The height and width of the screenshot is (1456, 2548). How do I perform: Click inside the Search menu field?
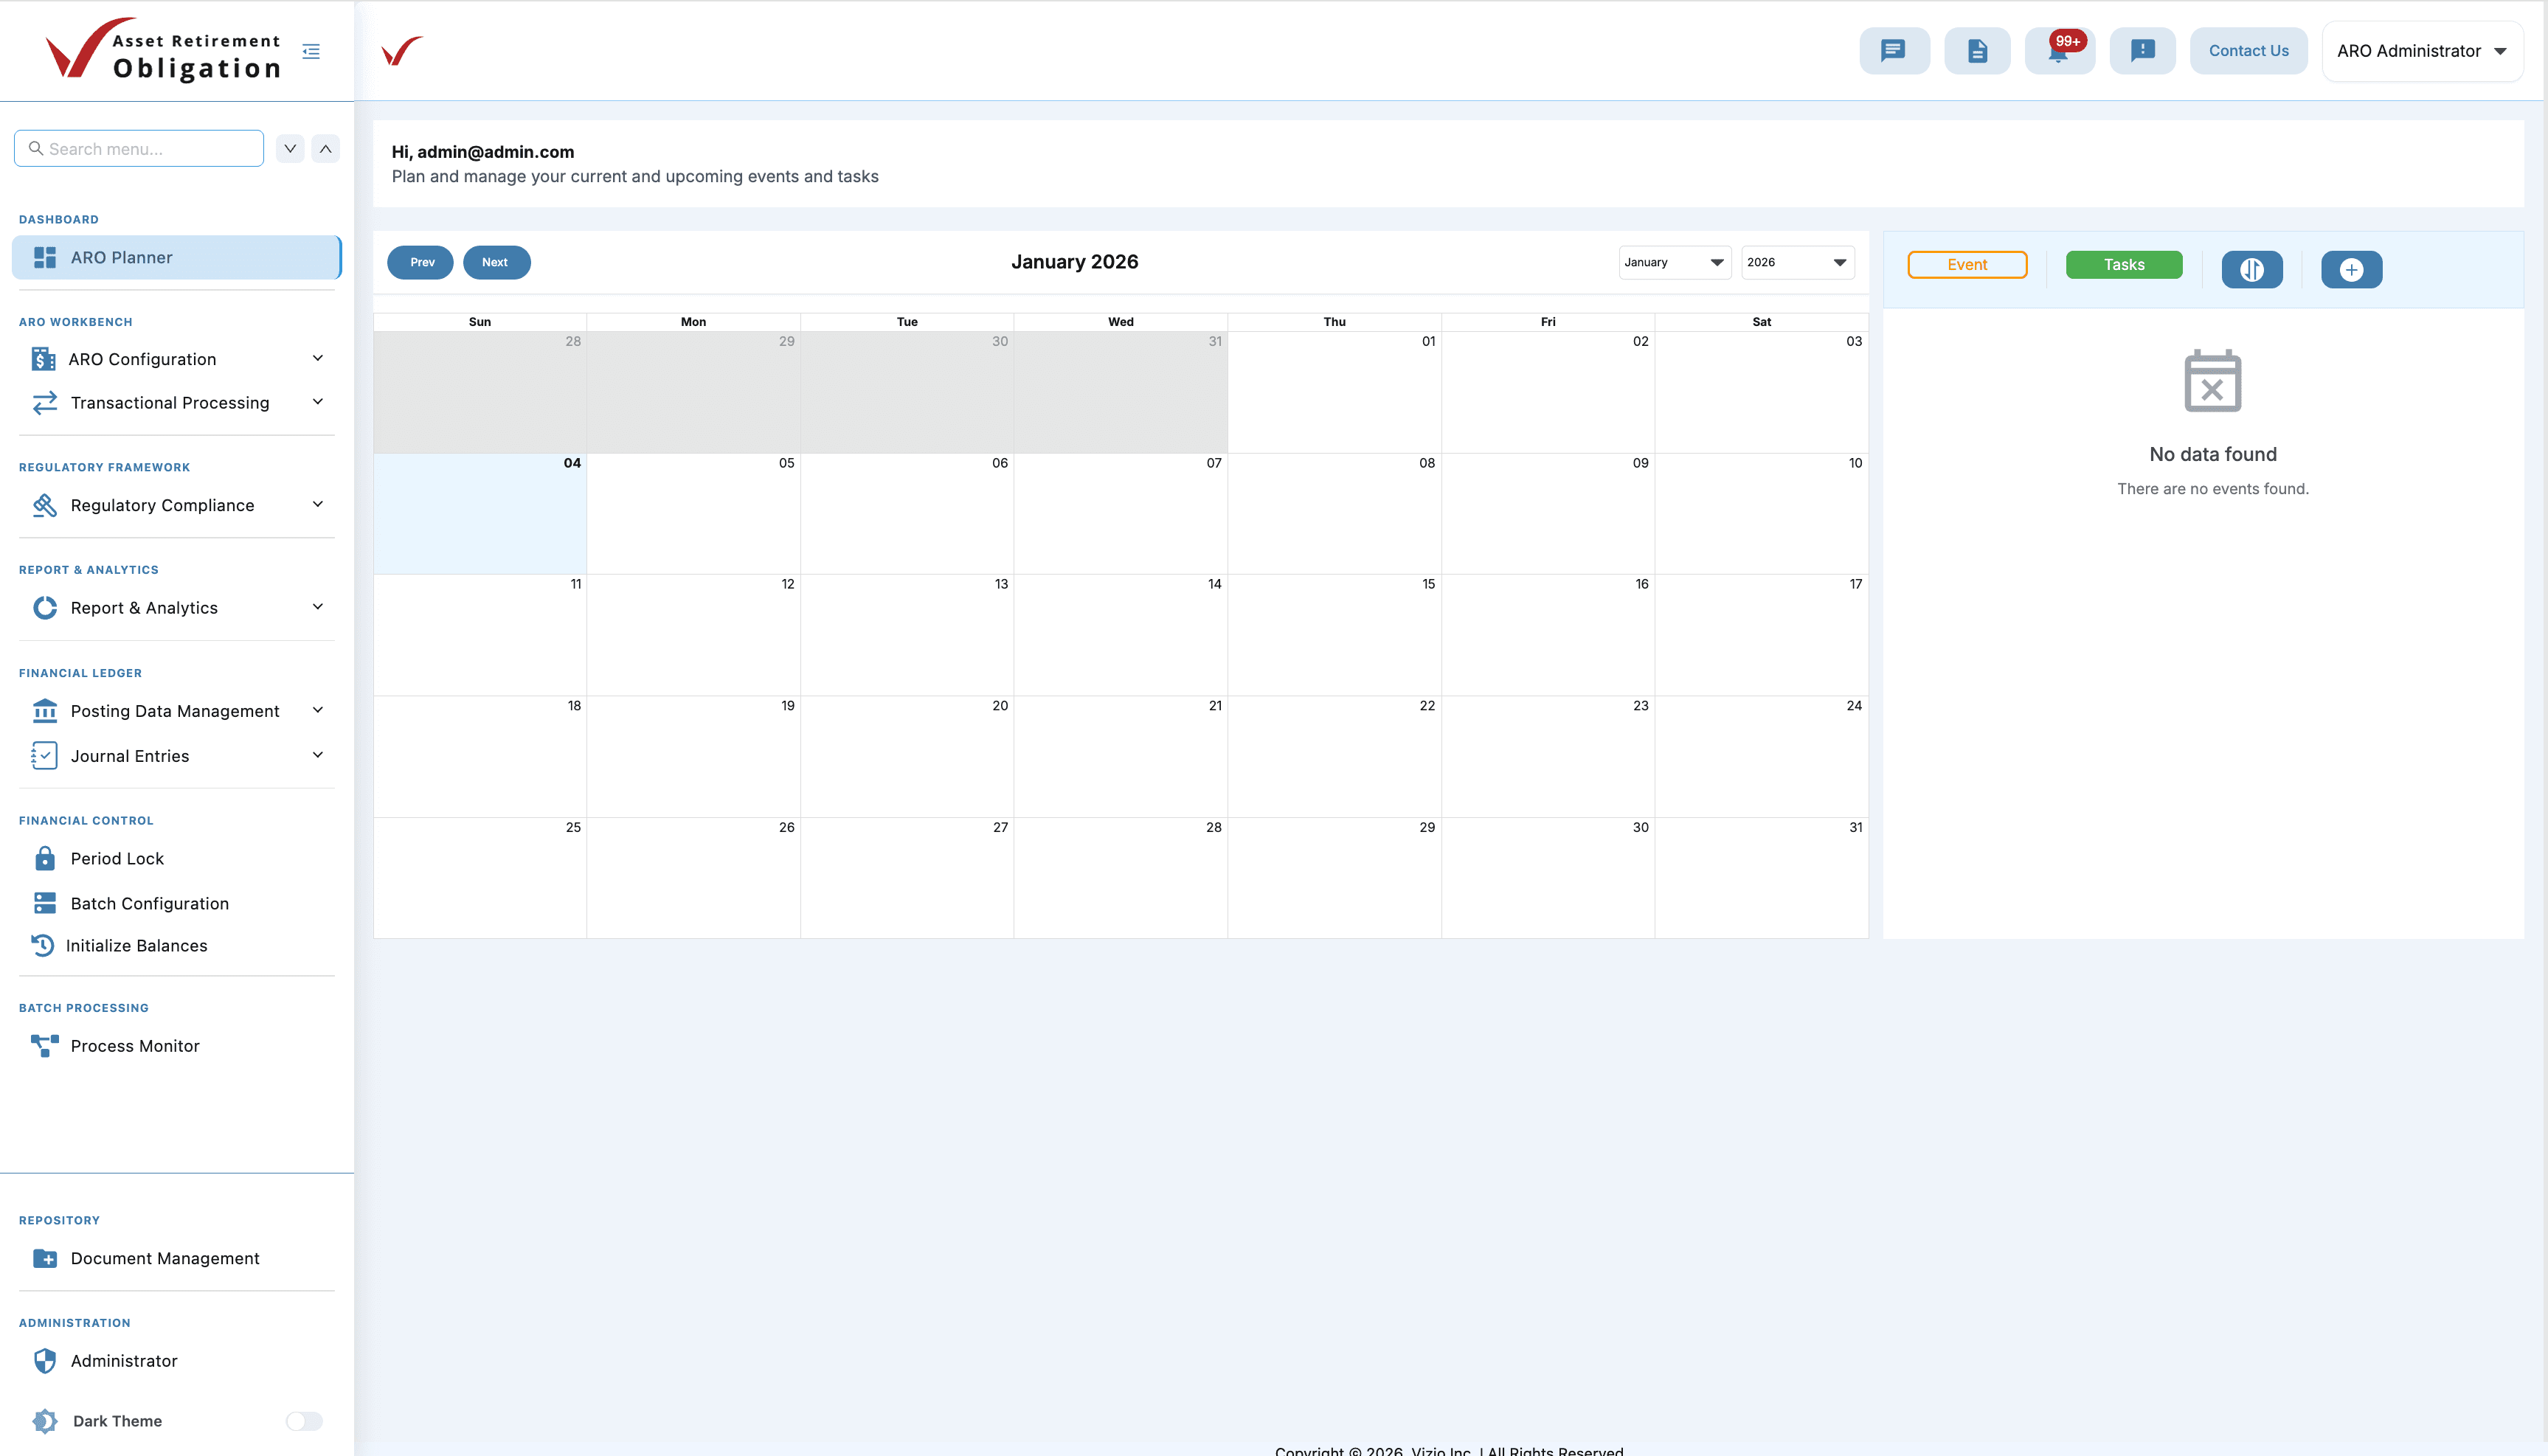click(138, 148)
